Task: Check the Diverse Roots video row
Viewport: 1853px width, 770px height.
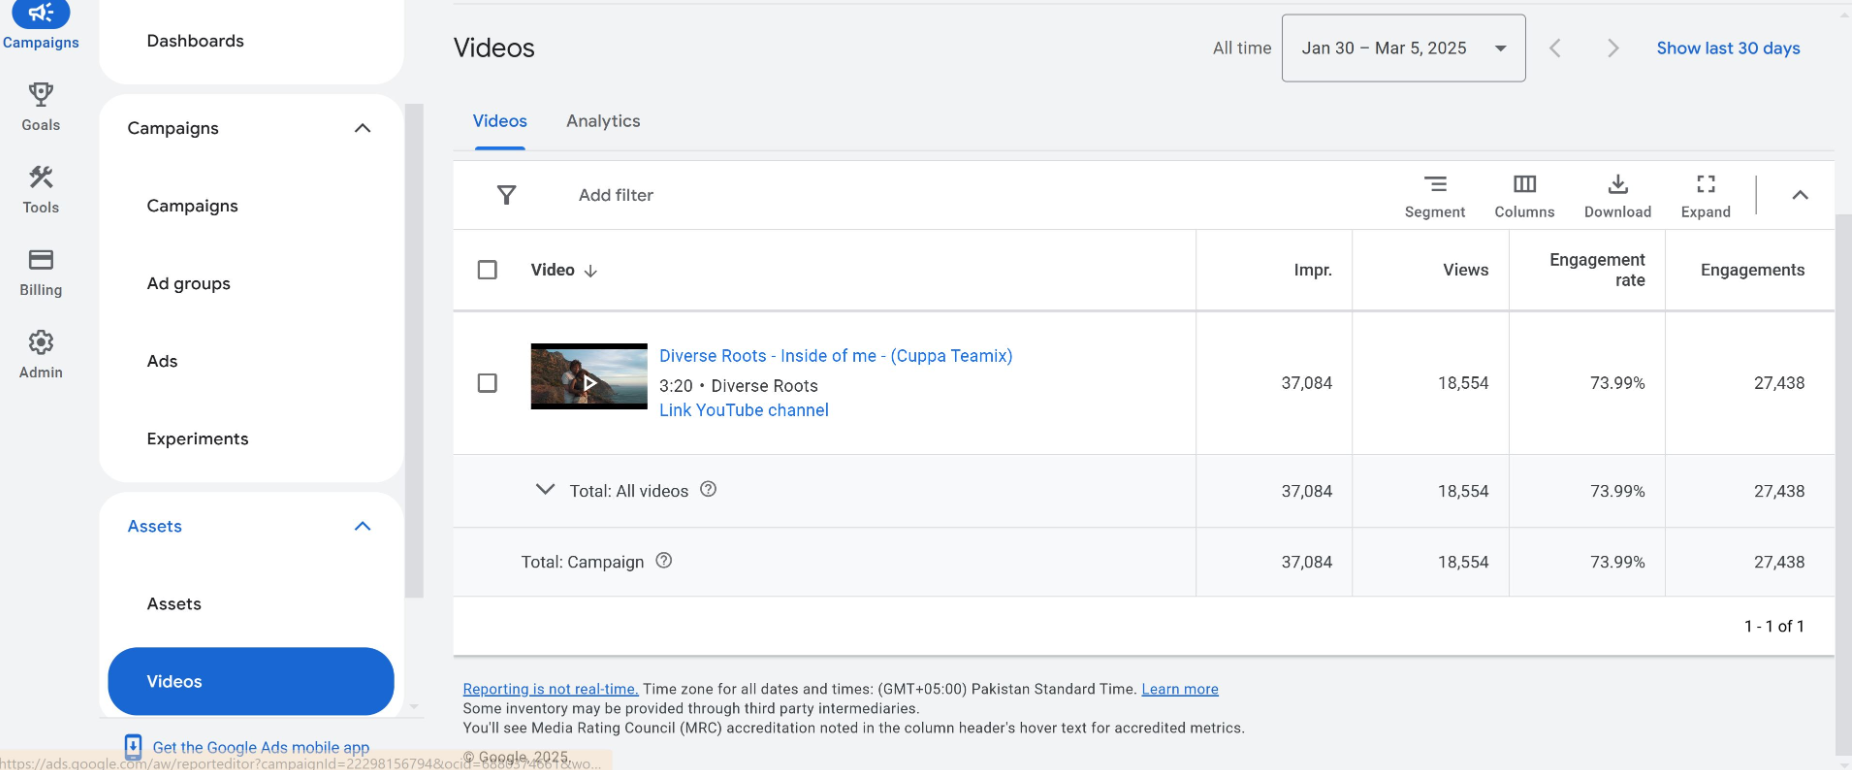Action: [x=487, y=383]
